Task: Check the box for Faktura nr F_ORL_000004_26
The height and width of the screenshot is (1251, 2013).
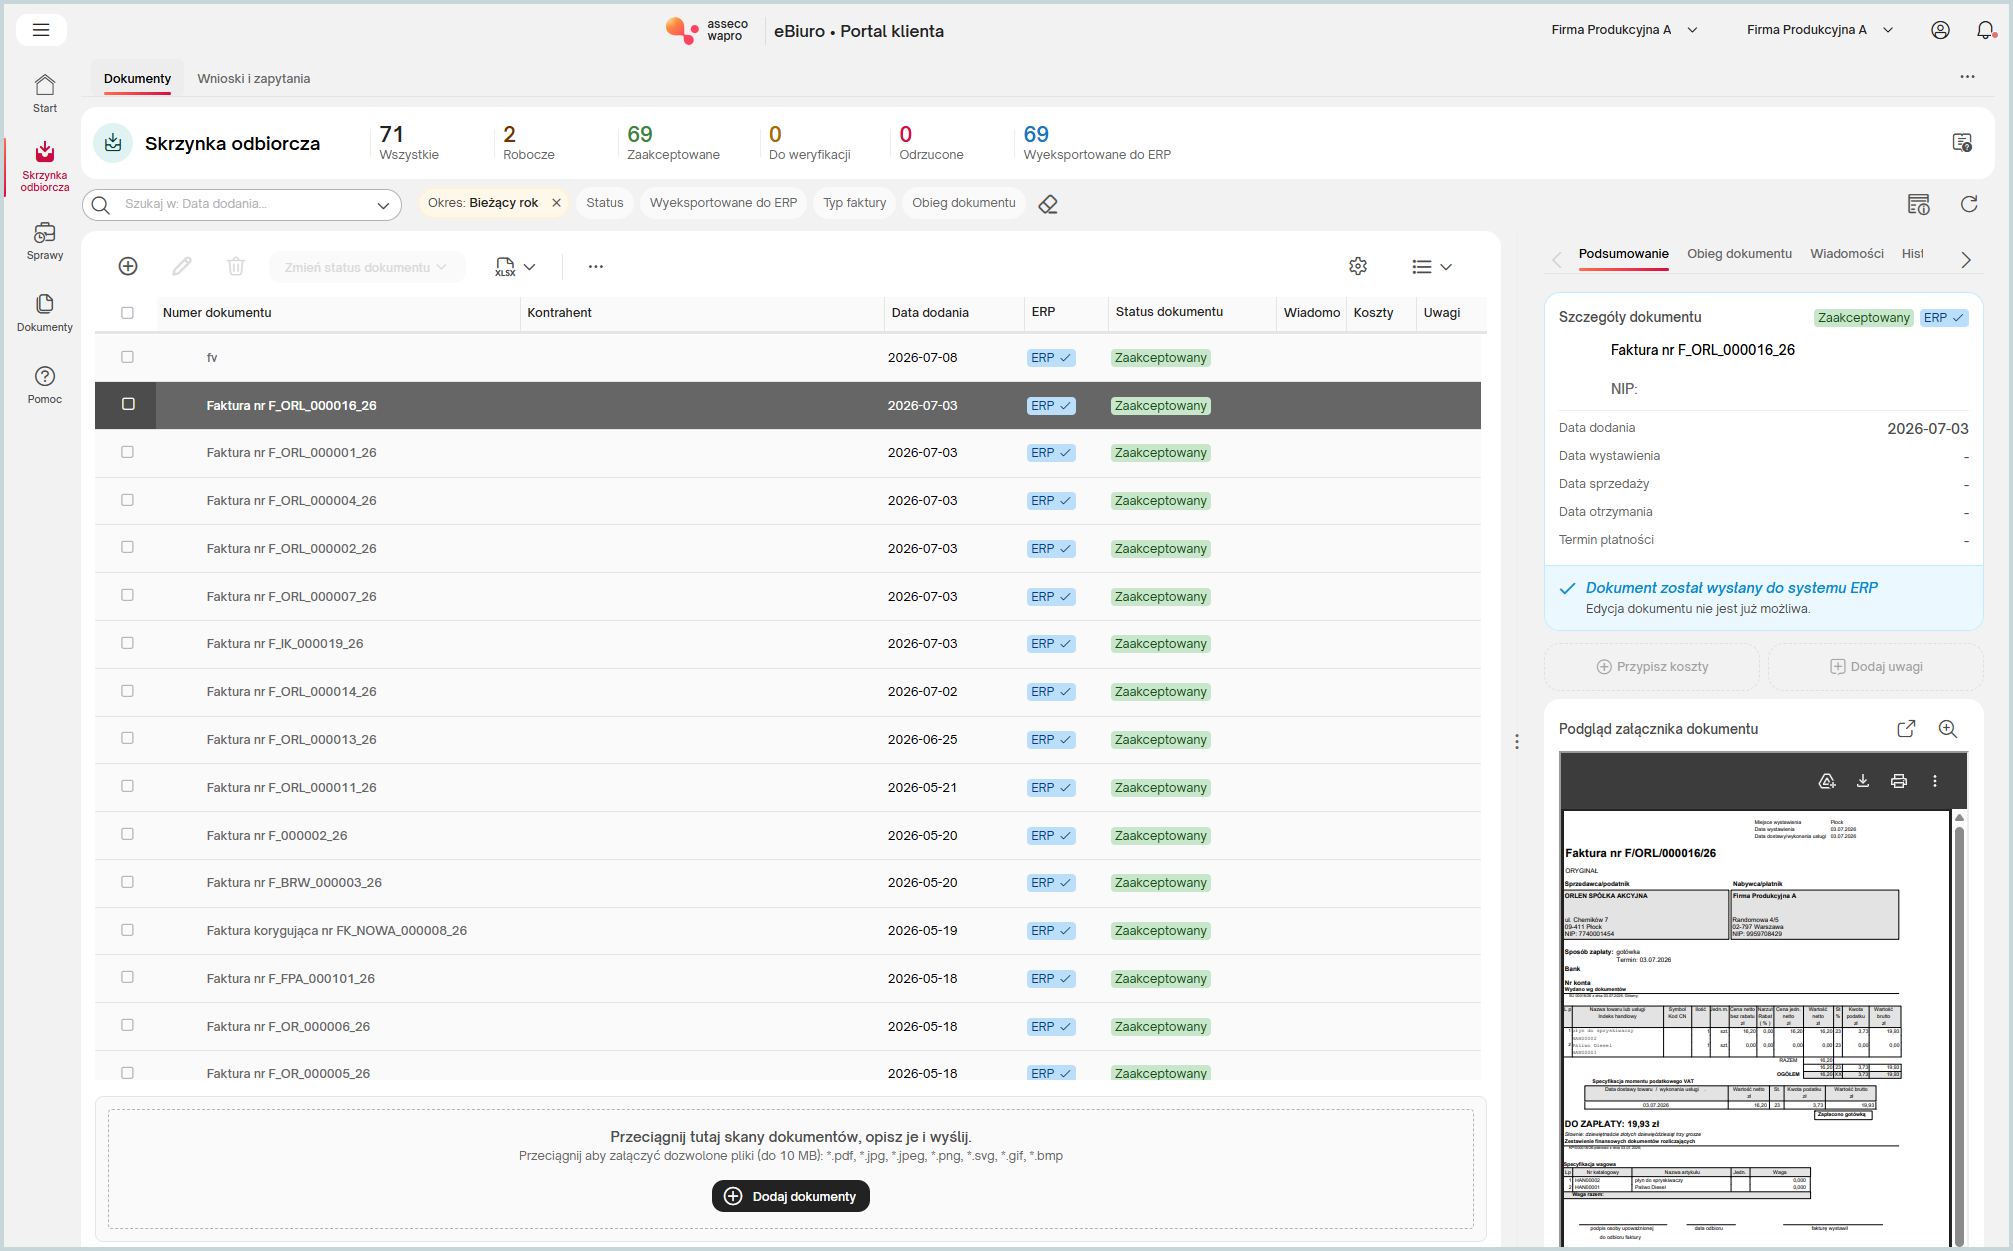Action: pyautogui.click(x=127, y=500)
